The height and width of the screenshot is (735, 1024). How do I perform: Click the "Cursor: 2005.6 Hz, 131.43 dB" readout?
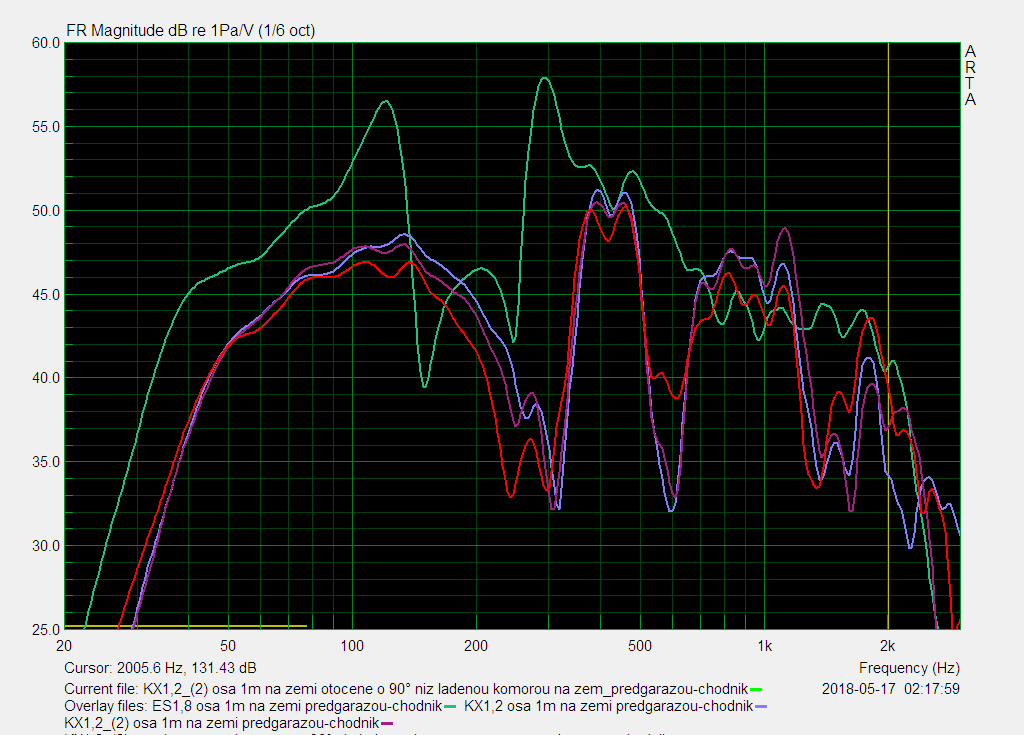(160, 668)
